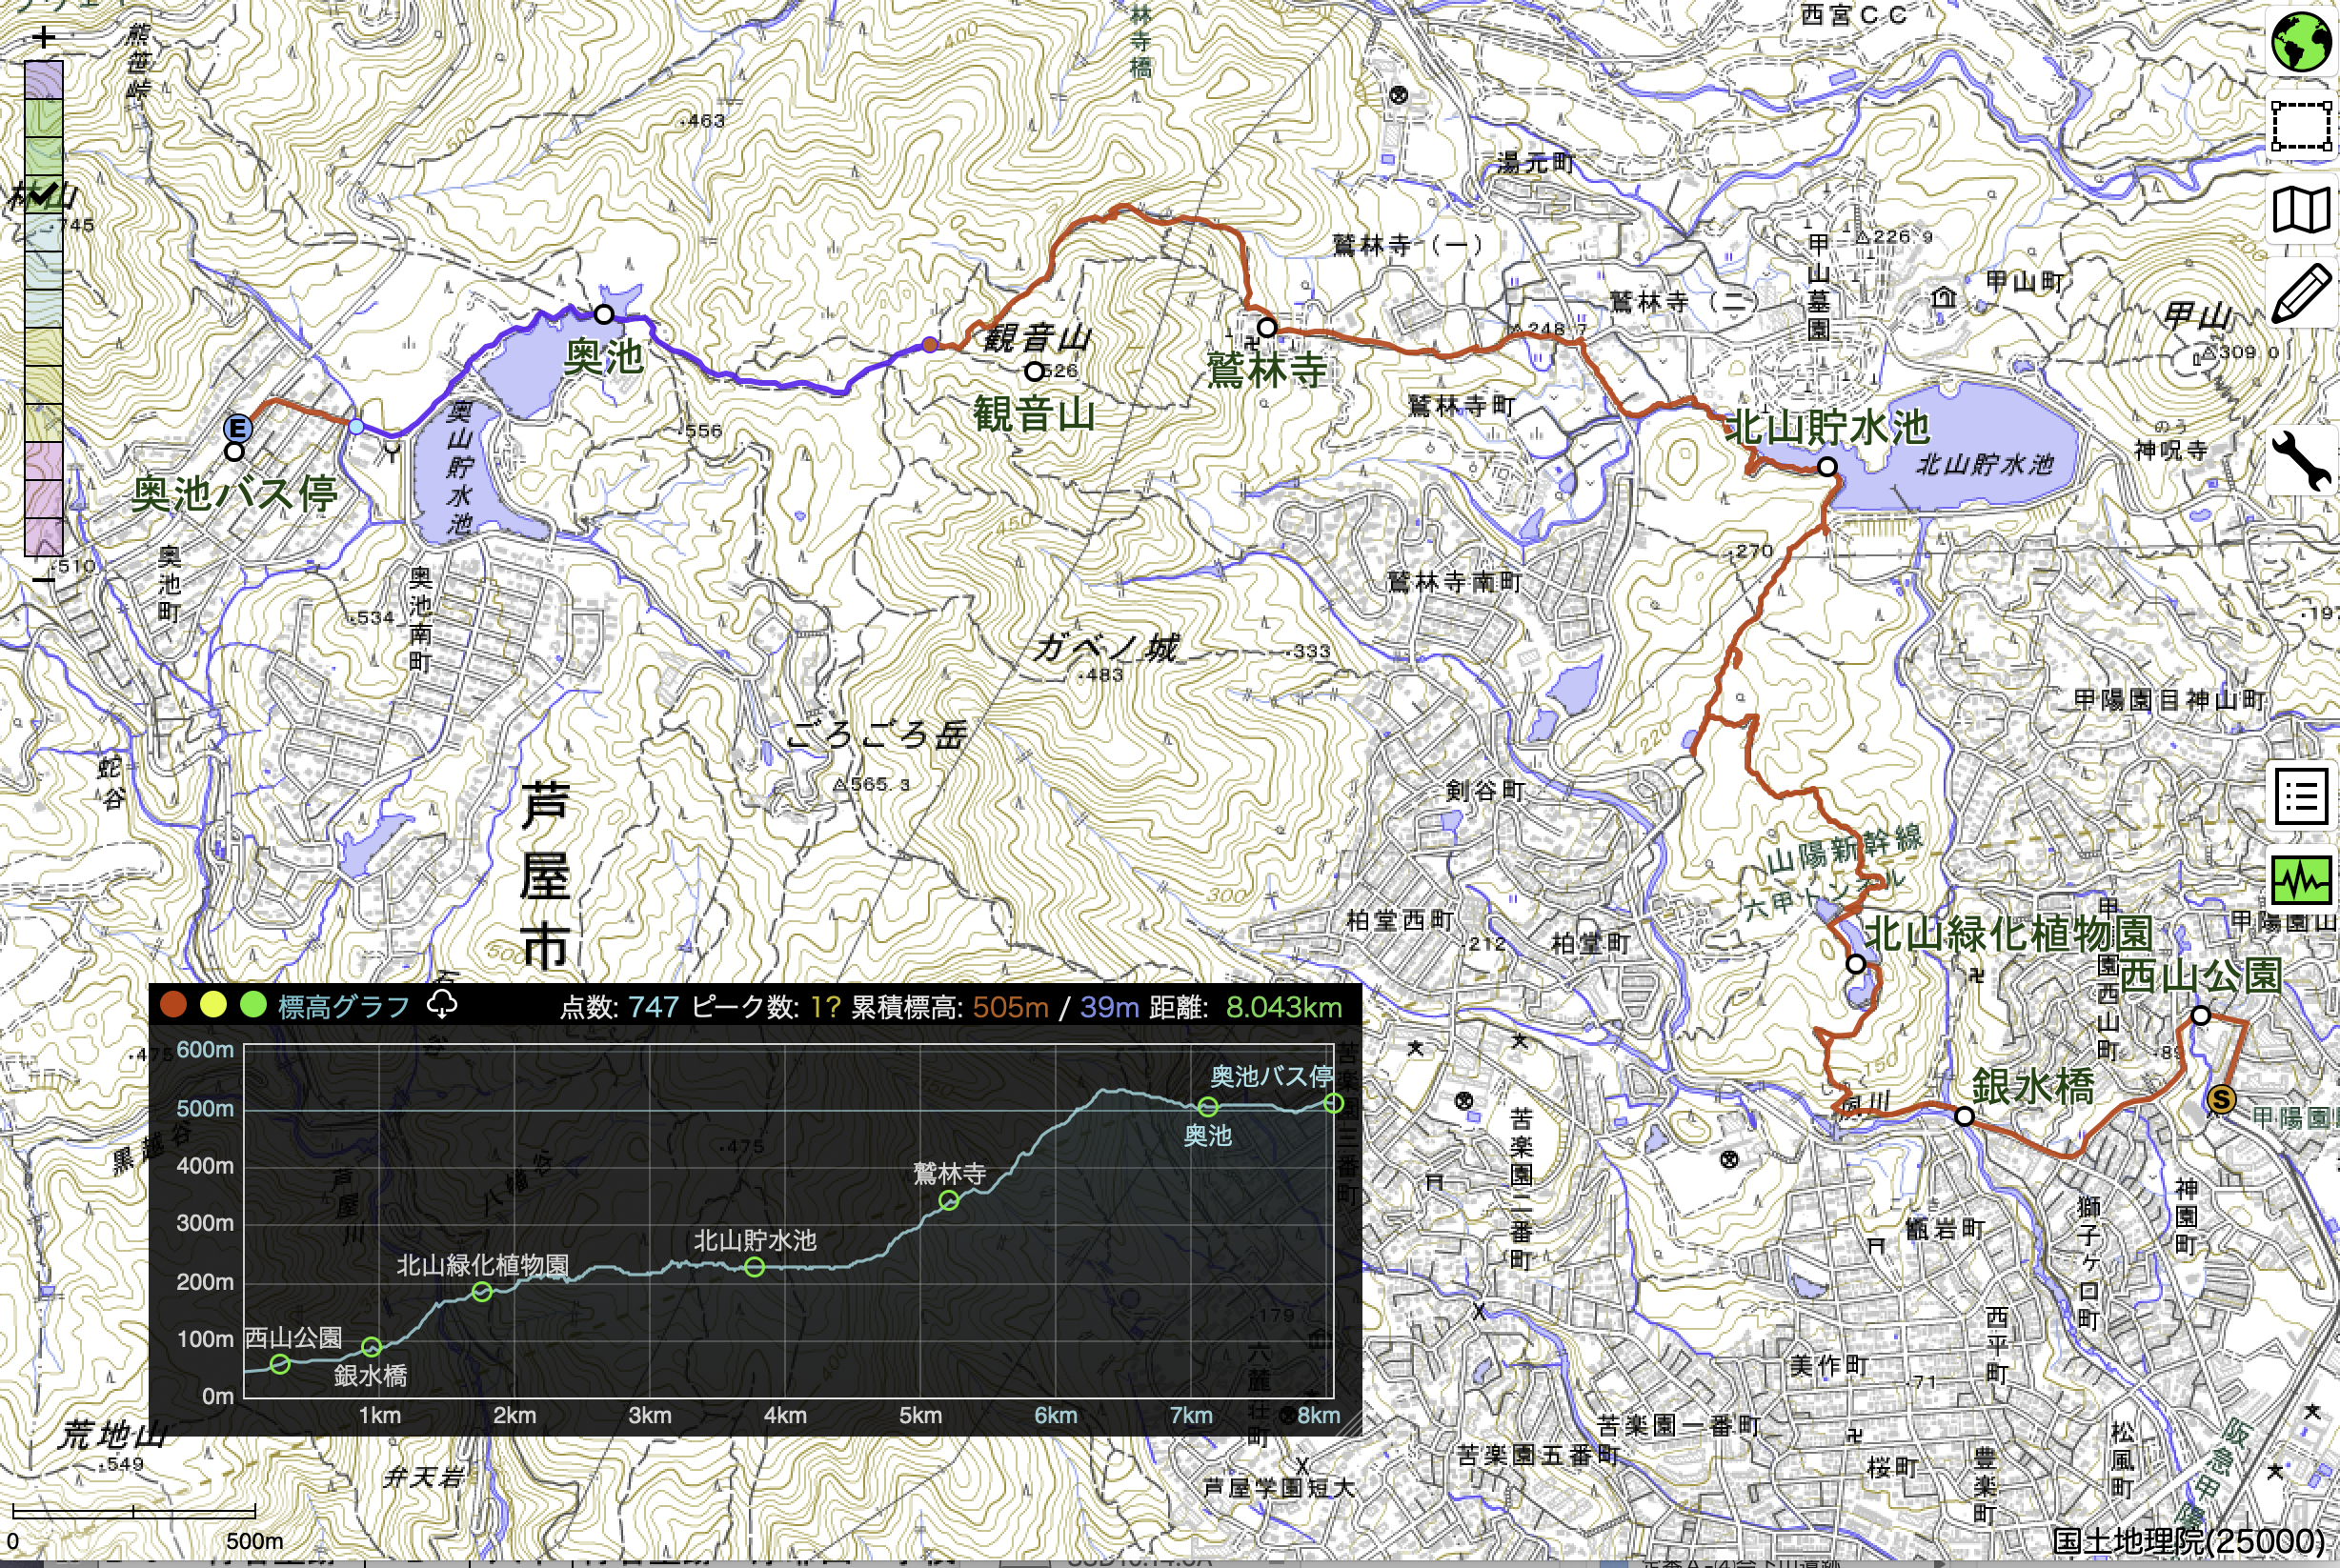Click the 500m map scale bar
Screen dimensions: 2340x1568
[134, 1511]
